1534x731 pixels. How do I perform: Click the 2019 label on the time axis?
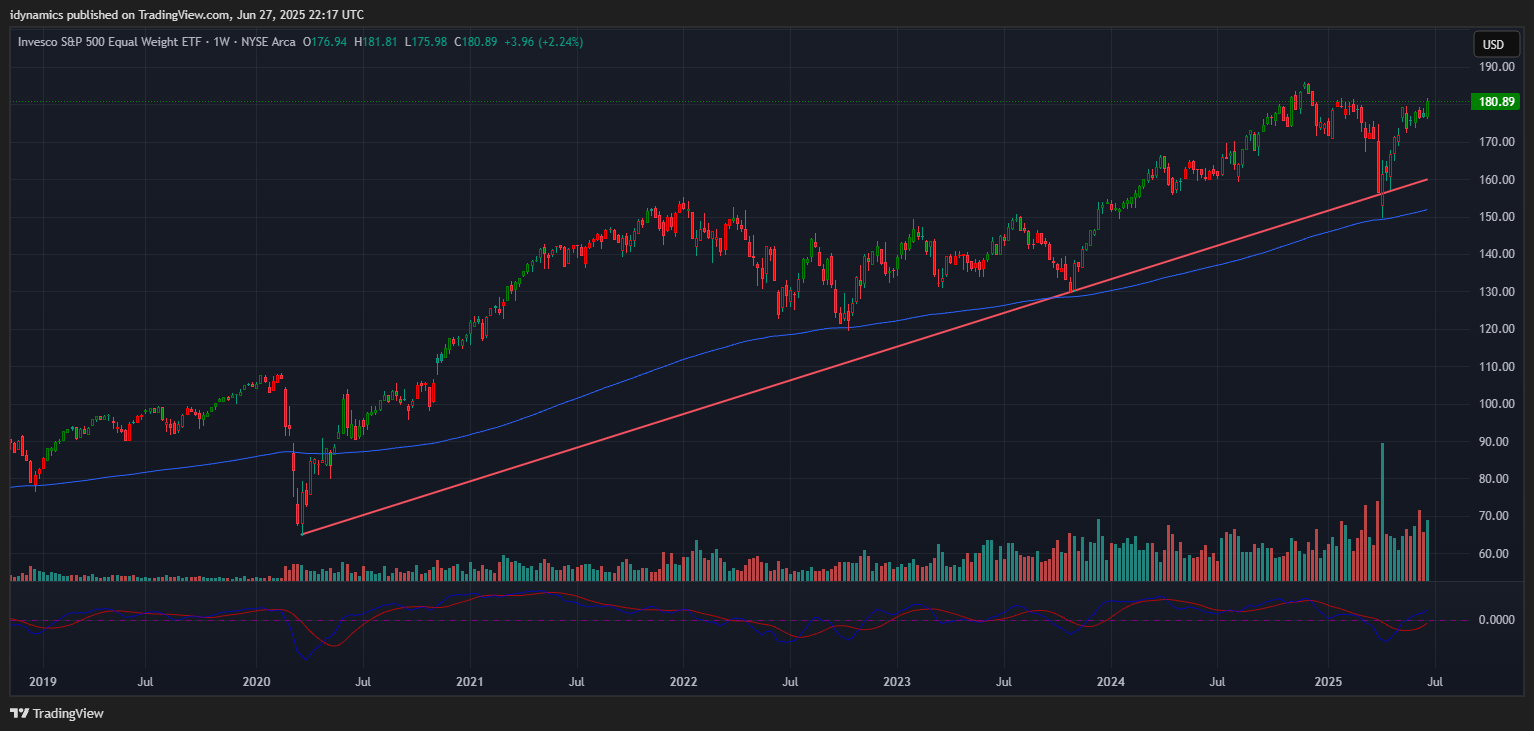coord(43,682)
